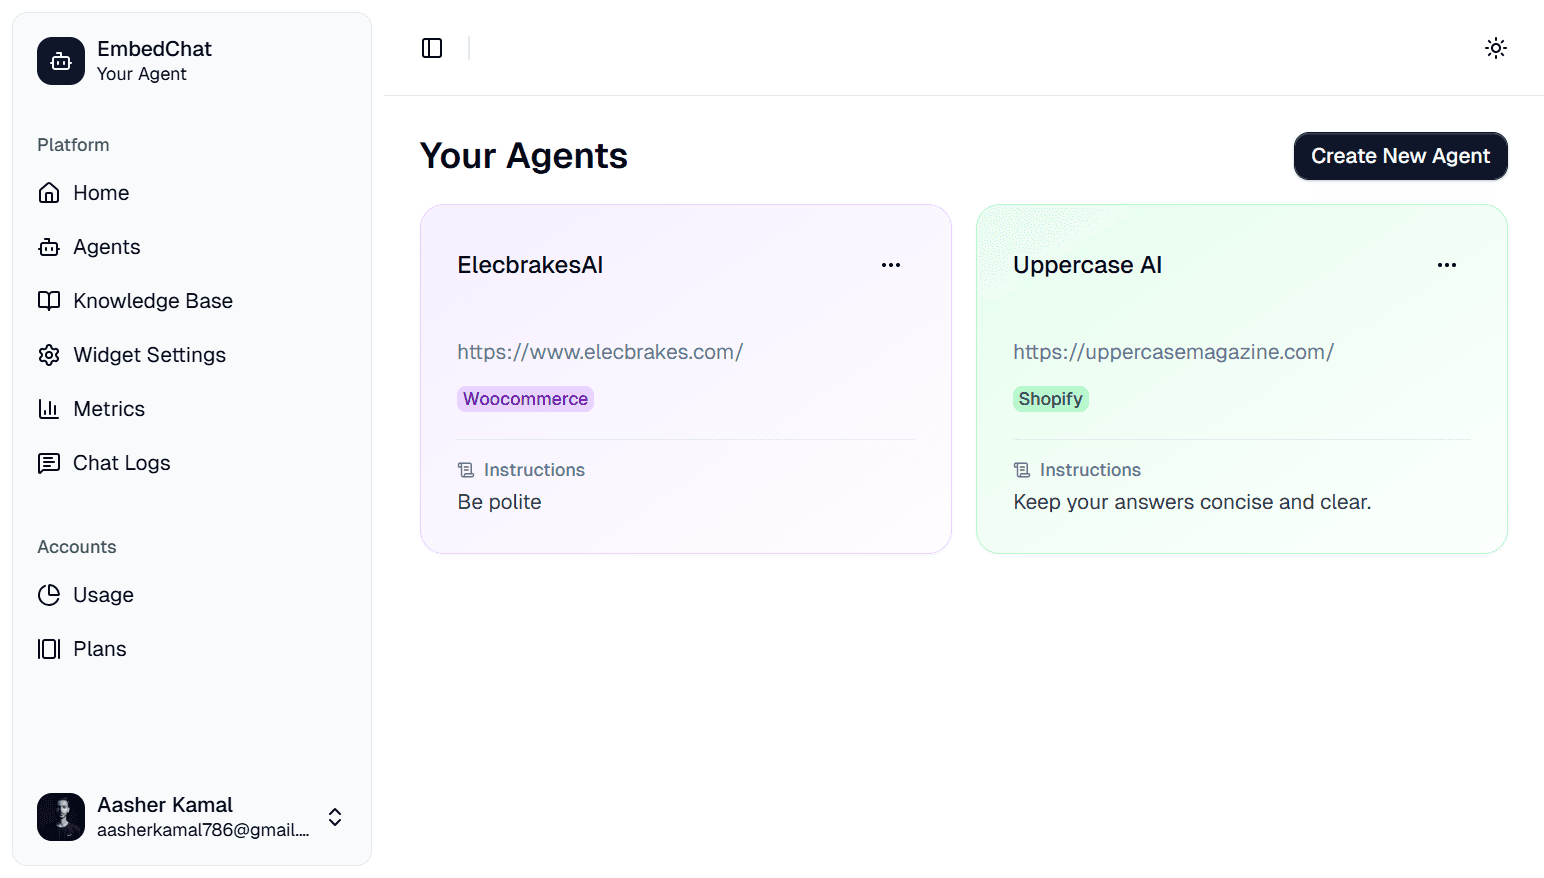Click Aasher Kamal's profile avatar
Image resolution: width=1544 pixels, height=878 pixels.
(60, 817)
